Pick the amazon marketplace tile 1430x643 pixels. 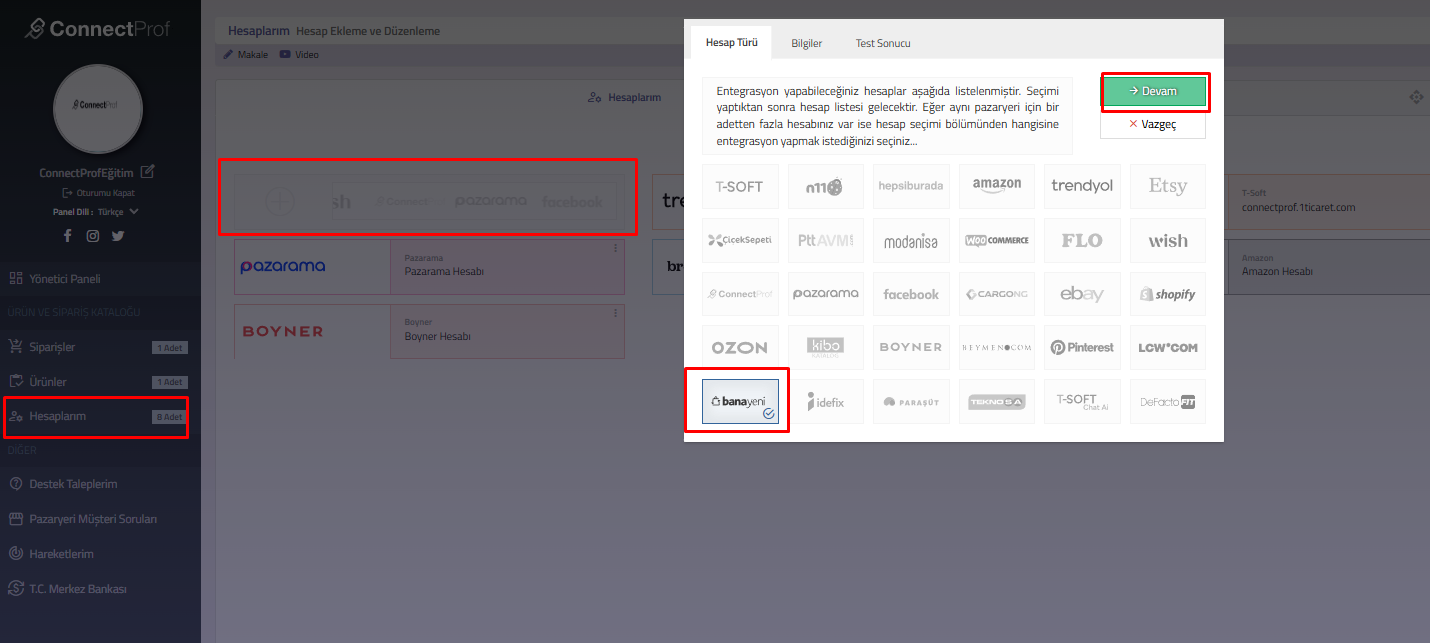(997, 186)
